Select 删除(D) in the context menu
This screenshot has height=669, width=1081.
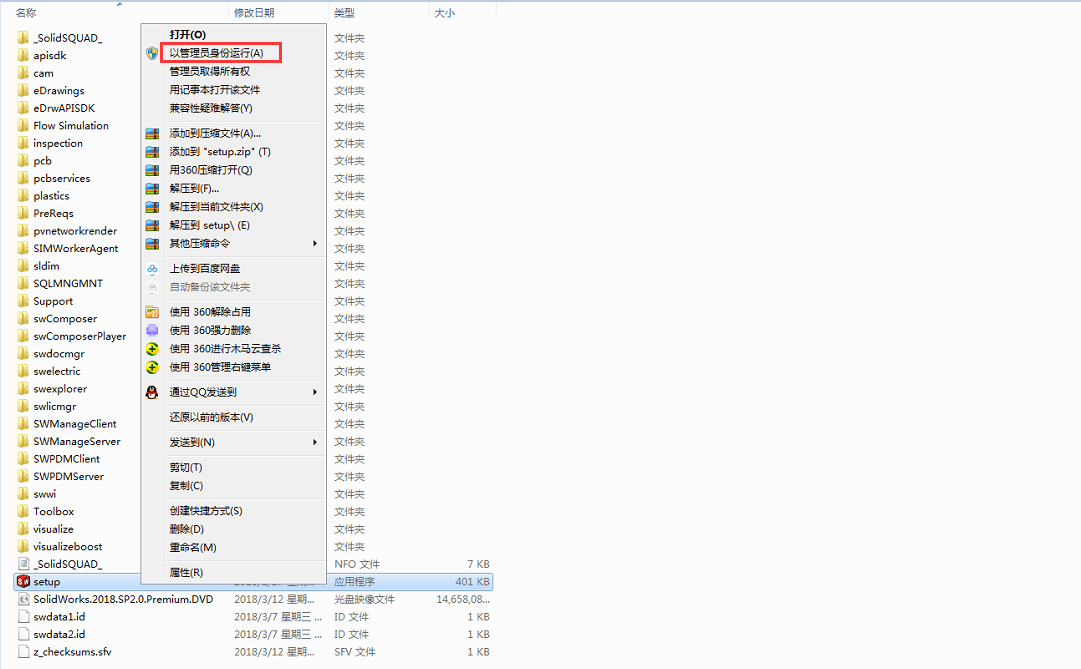pos(187,529)
